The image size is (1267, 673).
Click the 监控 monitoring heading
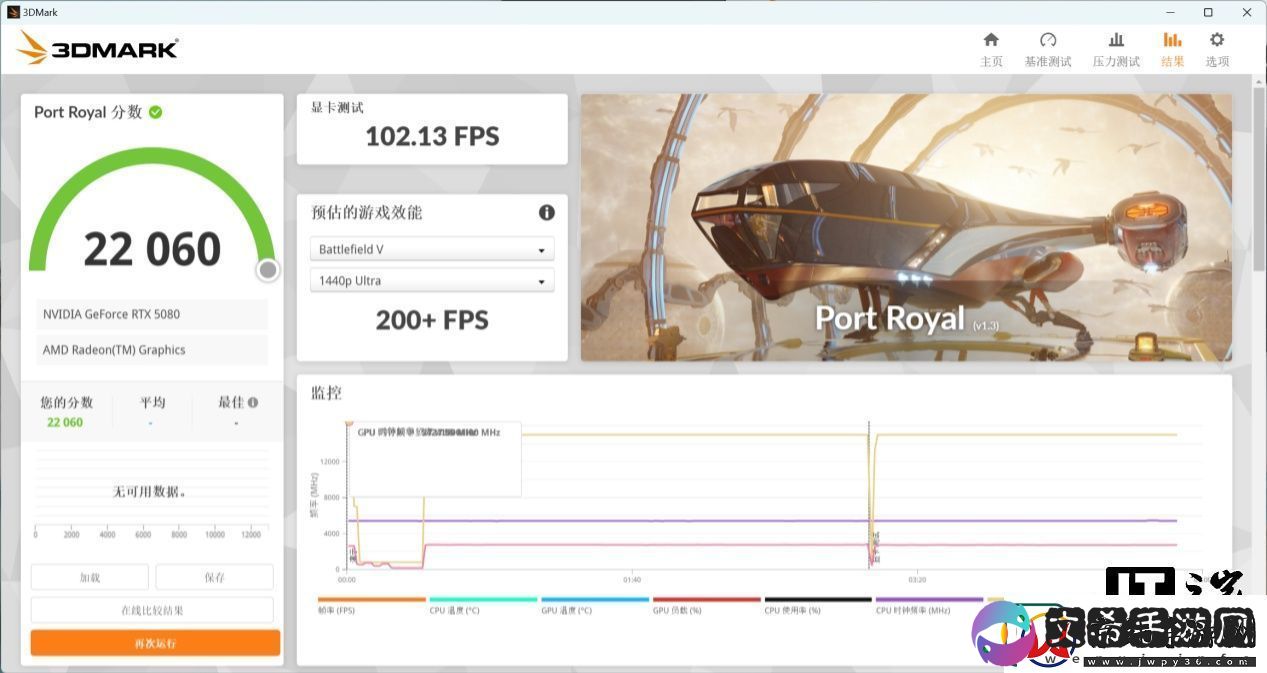[326, 393]
